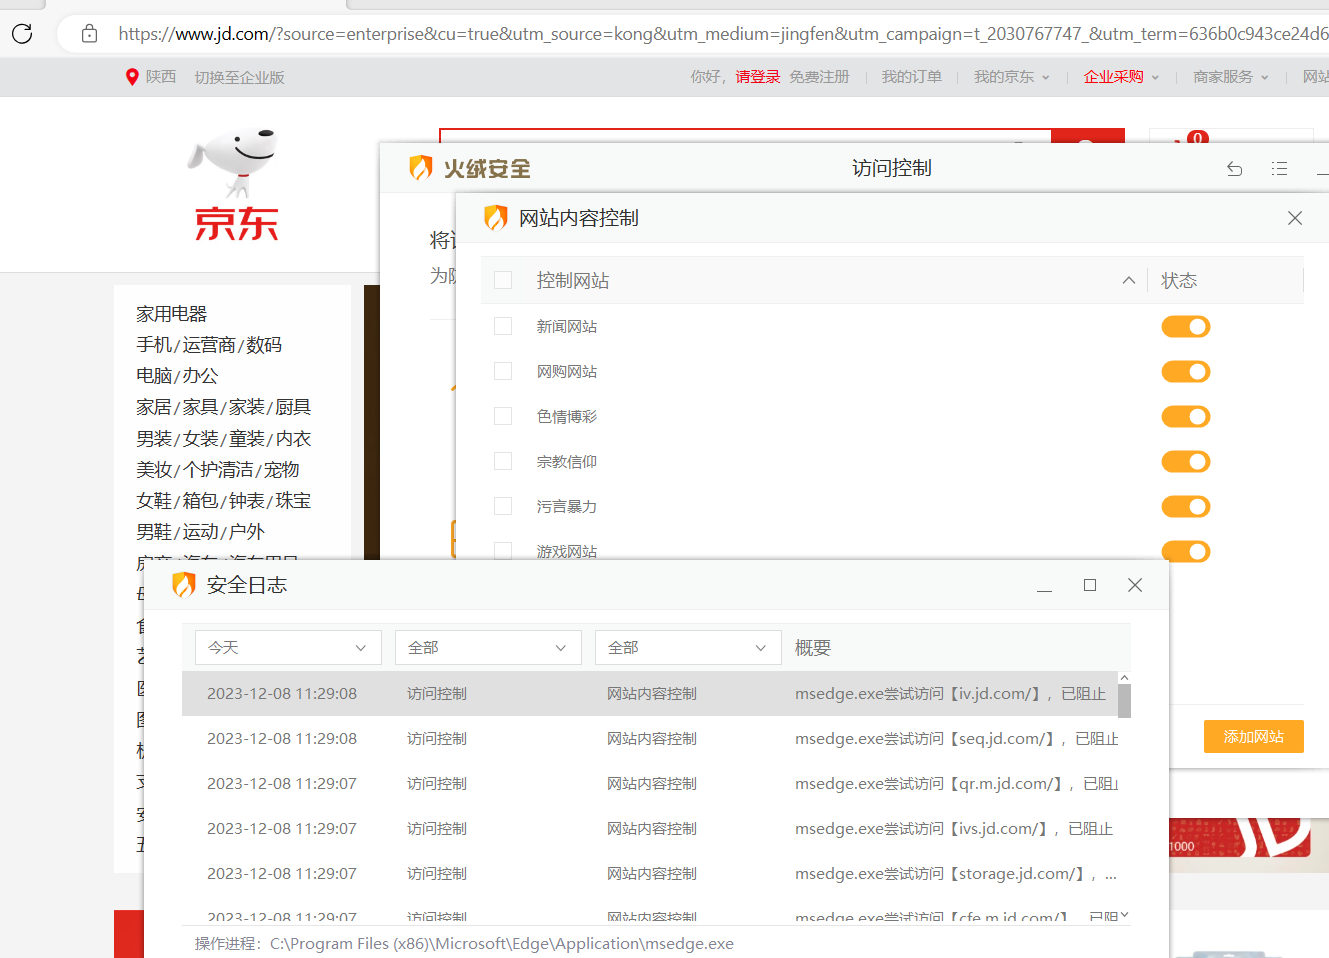Tick the select-all checkbox beside 控制网站
The height and width of the screenshot is (958, 1329).
[x=503, y=281]
